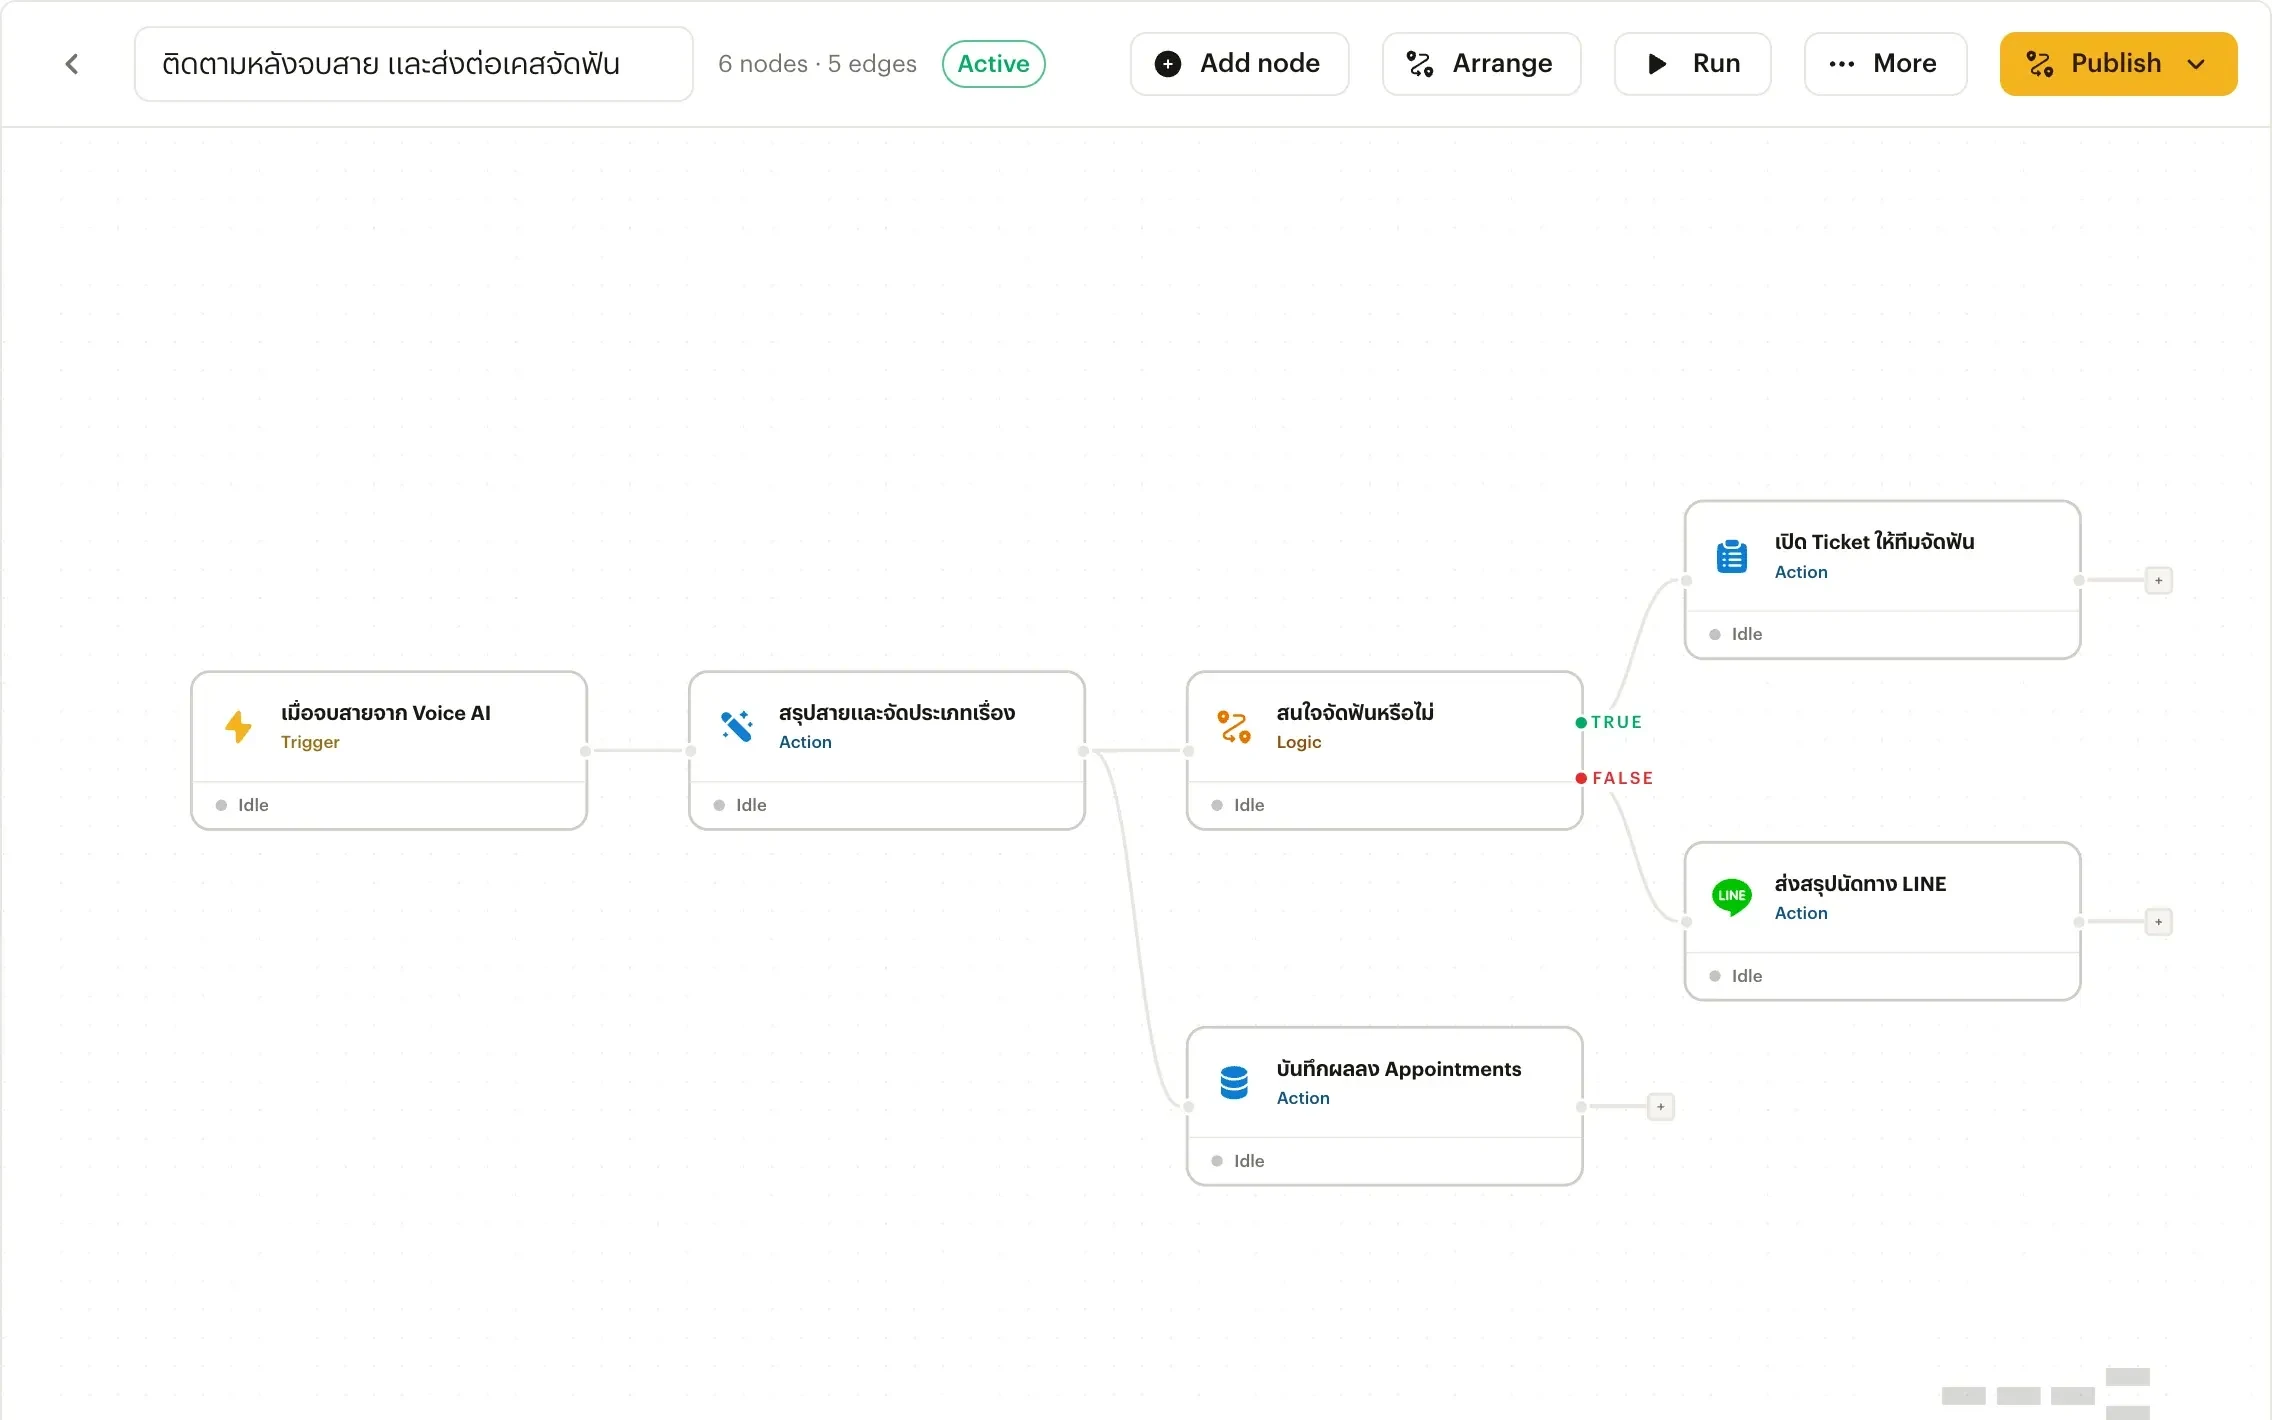Click the Add node button
Viewport: 2272px width, 1420px height.
(1239, 64)
